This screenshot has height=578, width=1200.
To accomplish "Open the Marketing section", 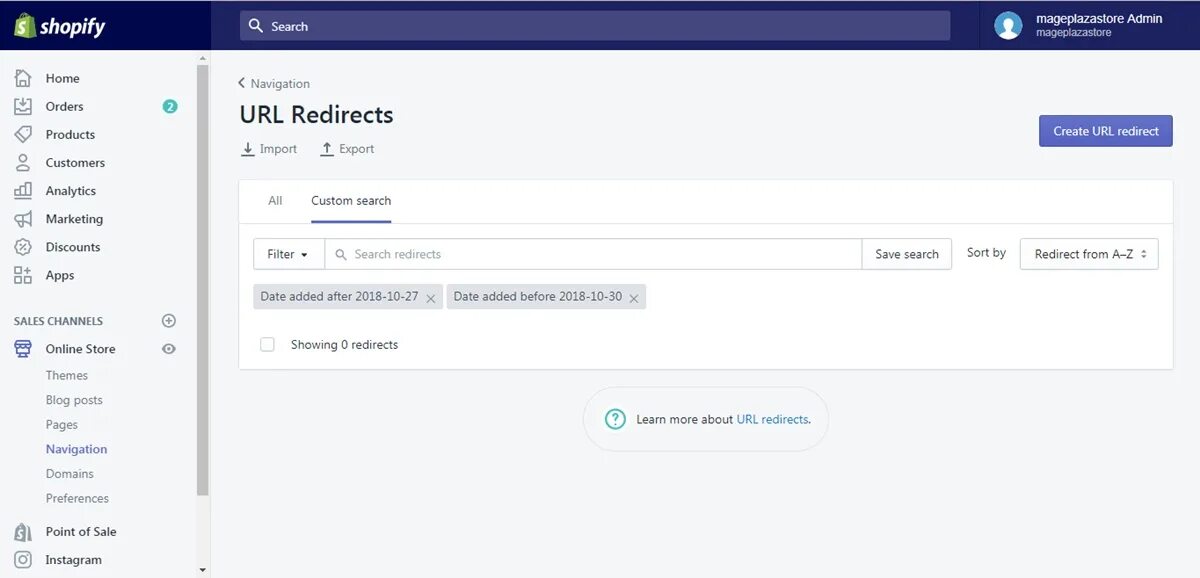I will [74, 219].
